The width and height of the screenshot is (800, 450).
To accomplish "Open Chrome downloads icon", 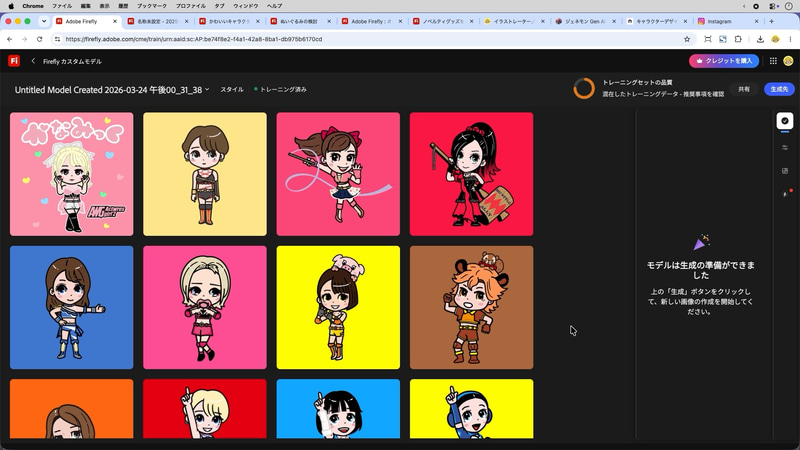I will tap(760, 39).
